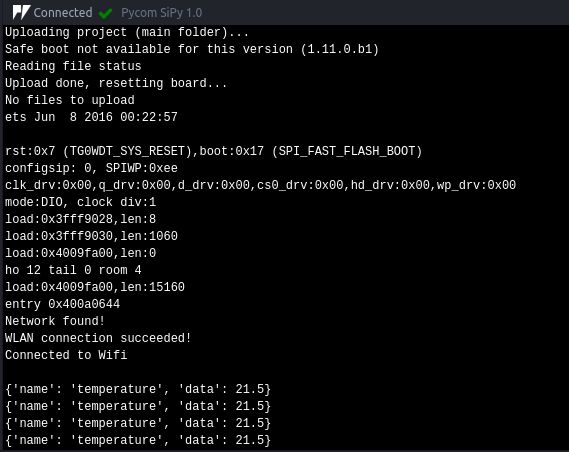Click the 'Connected to Wifi' line

pos(66,355)
